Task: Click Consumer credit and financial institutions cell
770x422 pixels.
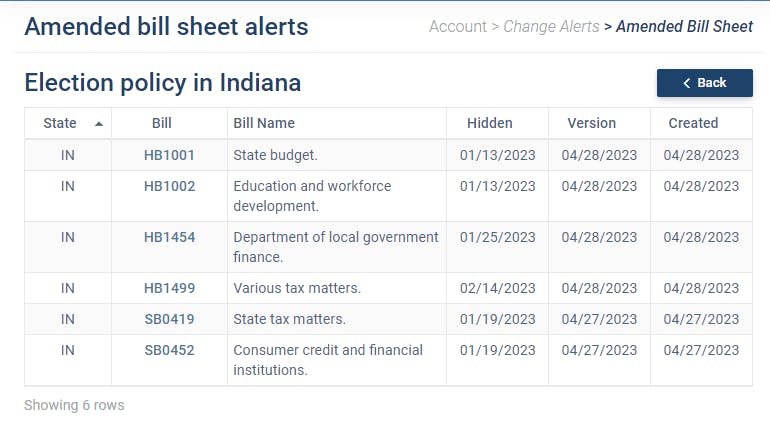Action: click(327, 360)
